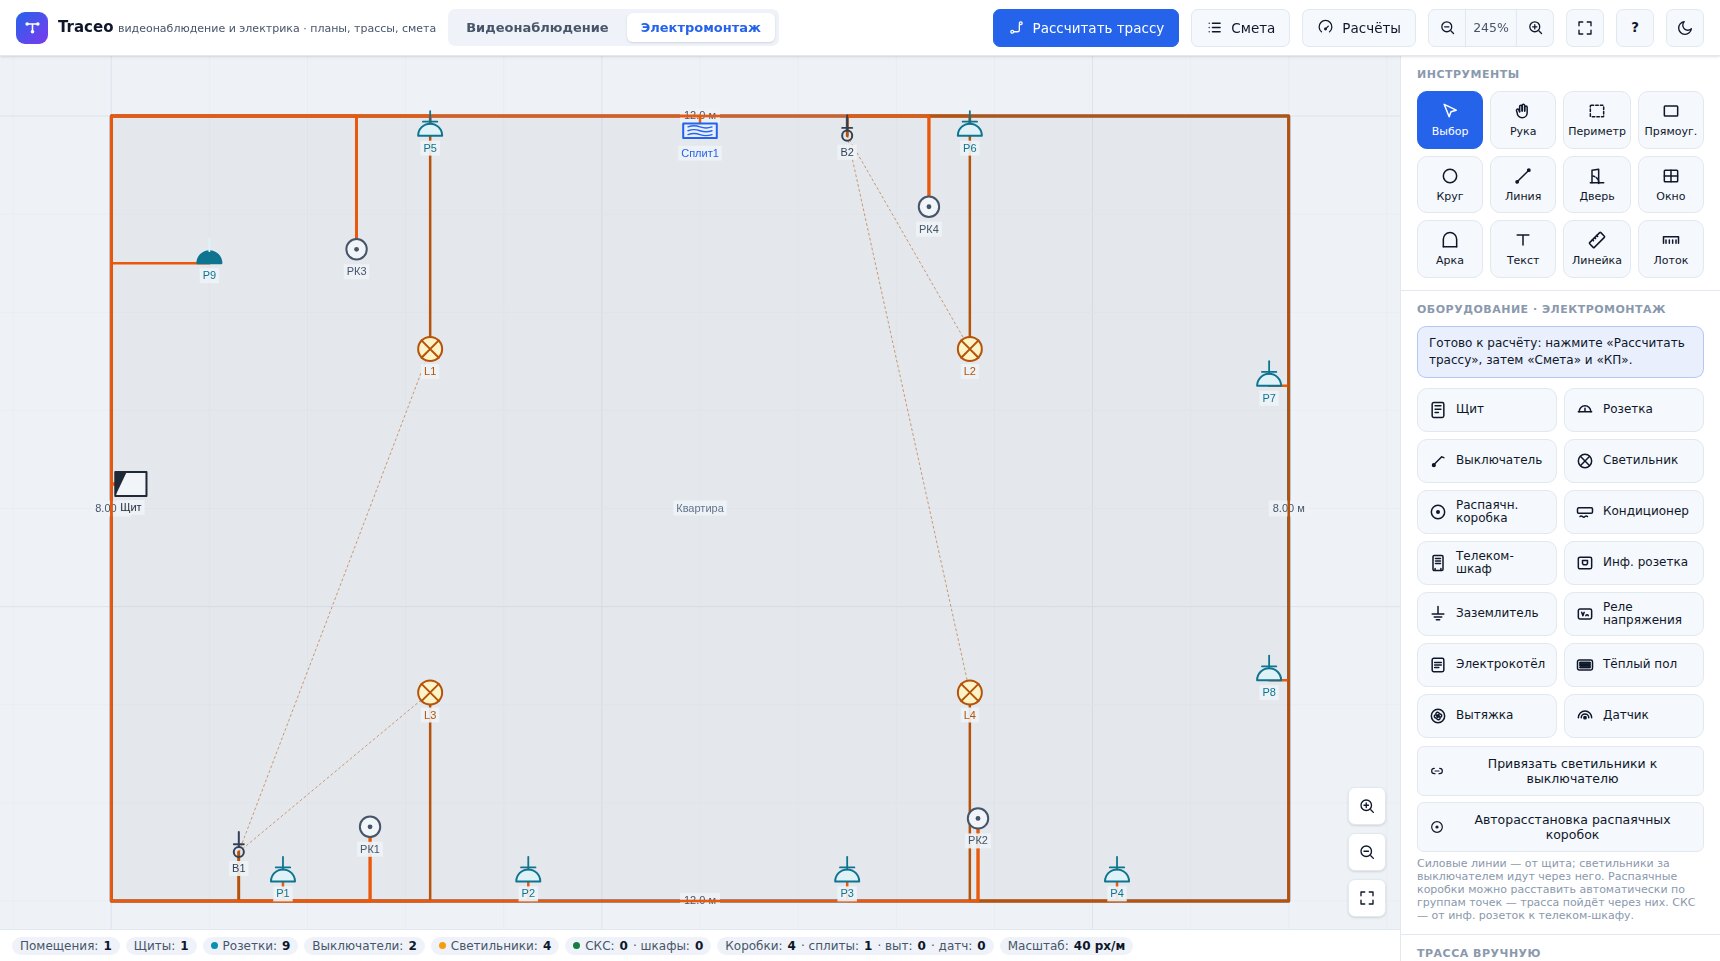The width and height of the screenshot is (1720, 961).
Task: Add a Кондиционер air conditioner
Action: click(1634, 511)
